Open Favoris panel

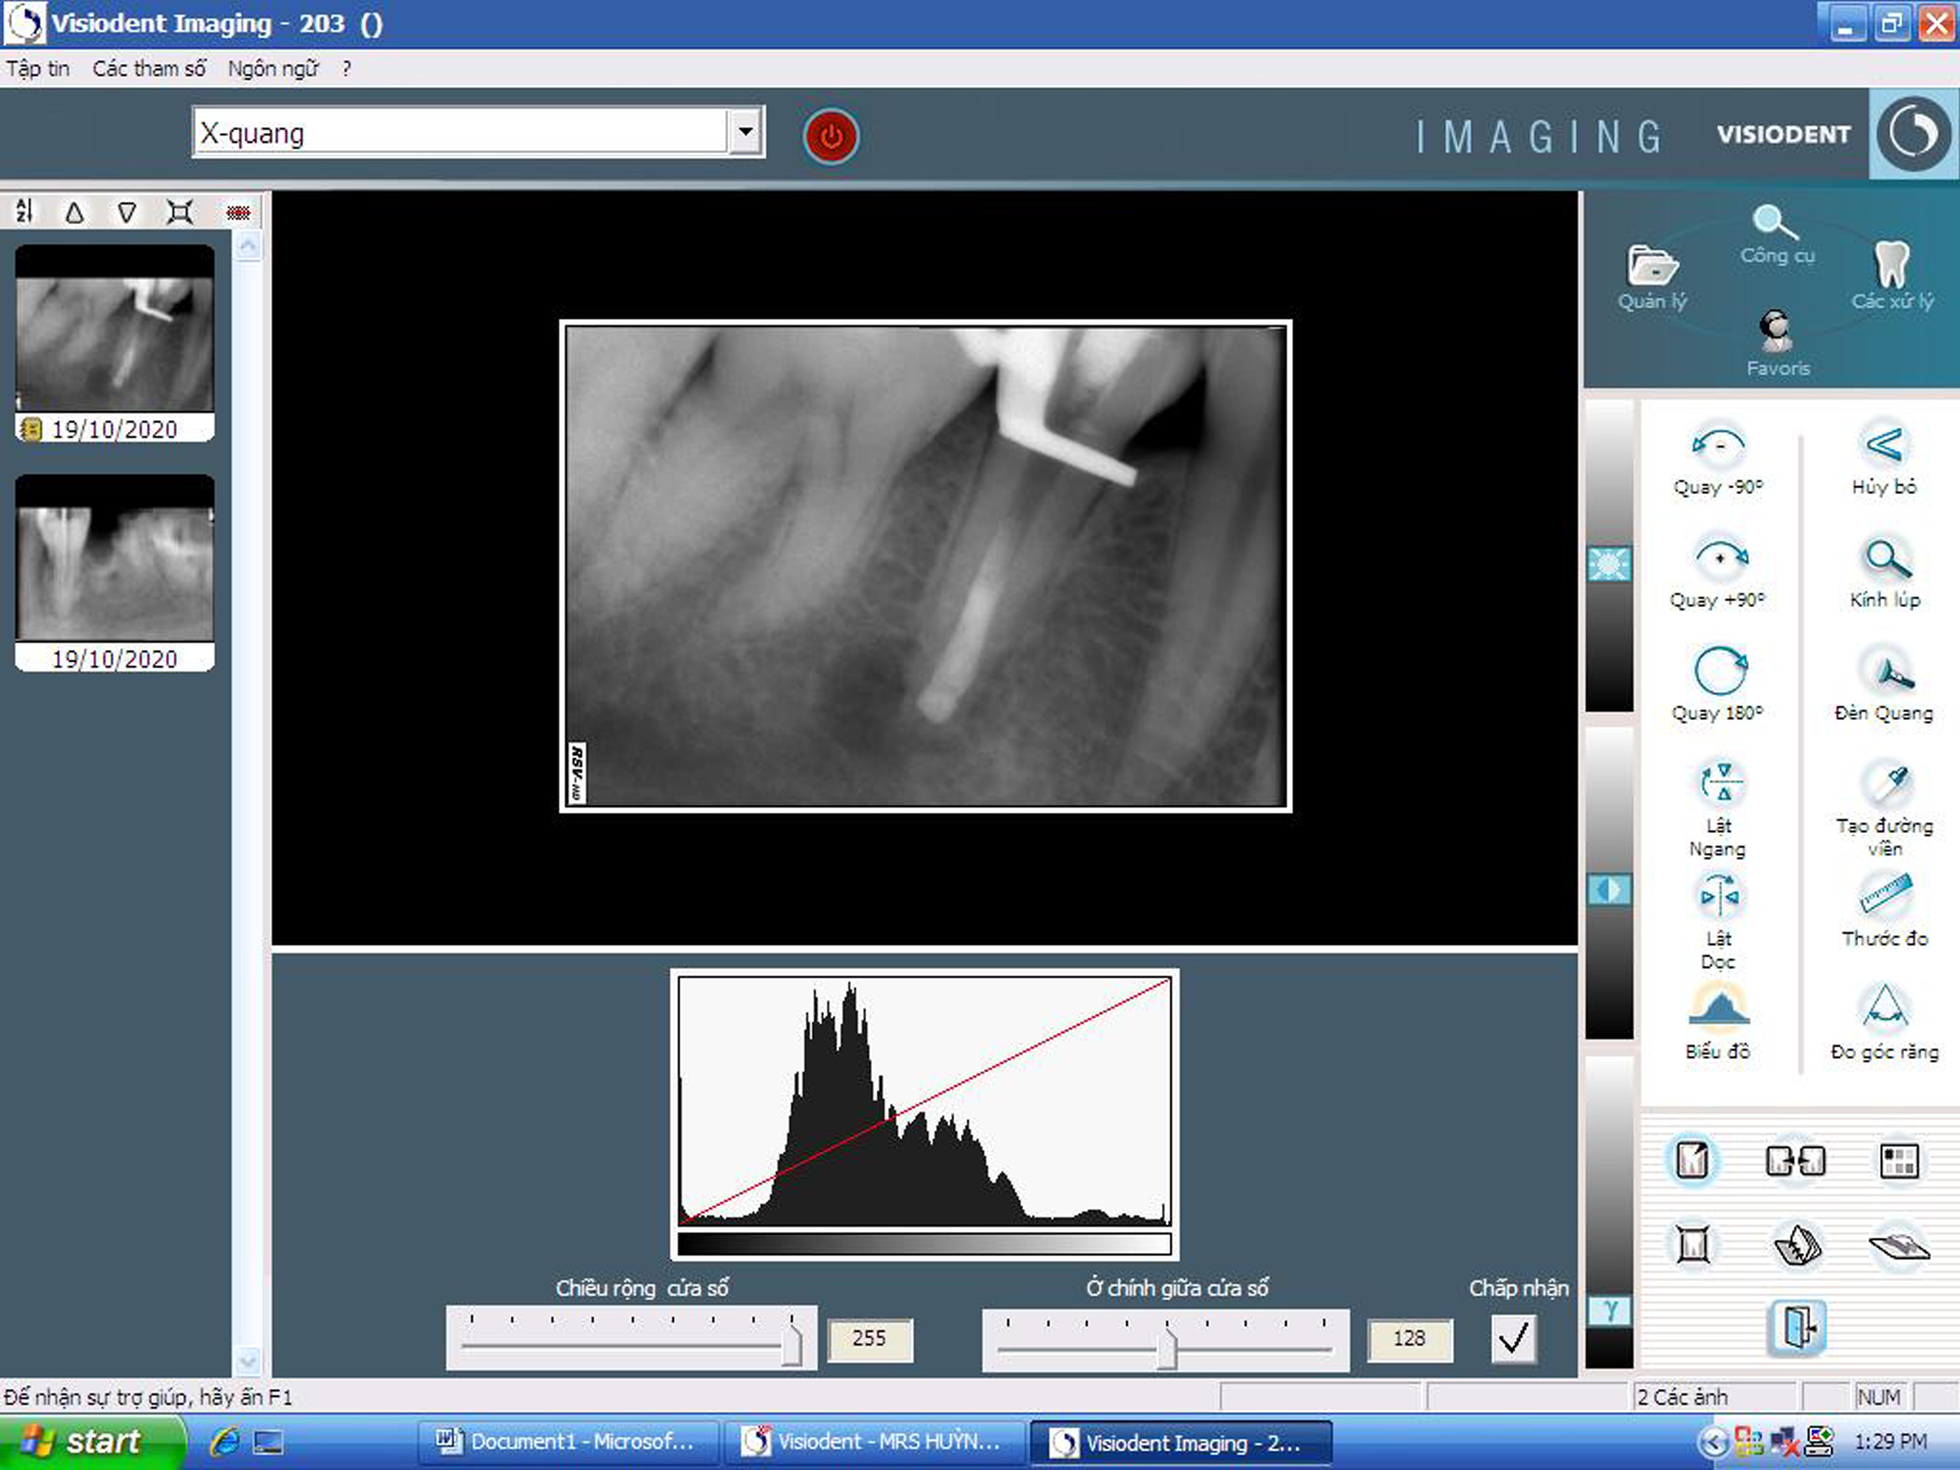pyautogui.click(x=1777, y=343)
